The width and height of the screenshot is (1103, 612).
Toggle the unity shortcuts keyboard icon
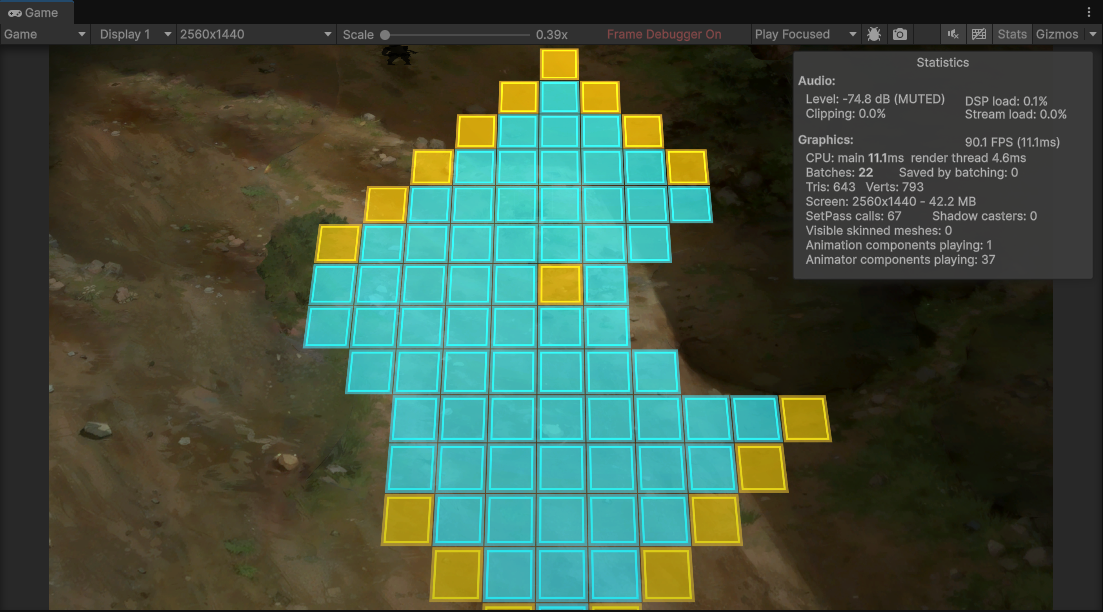[978, 34]
